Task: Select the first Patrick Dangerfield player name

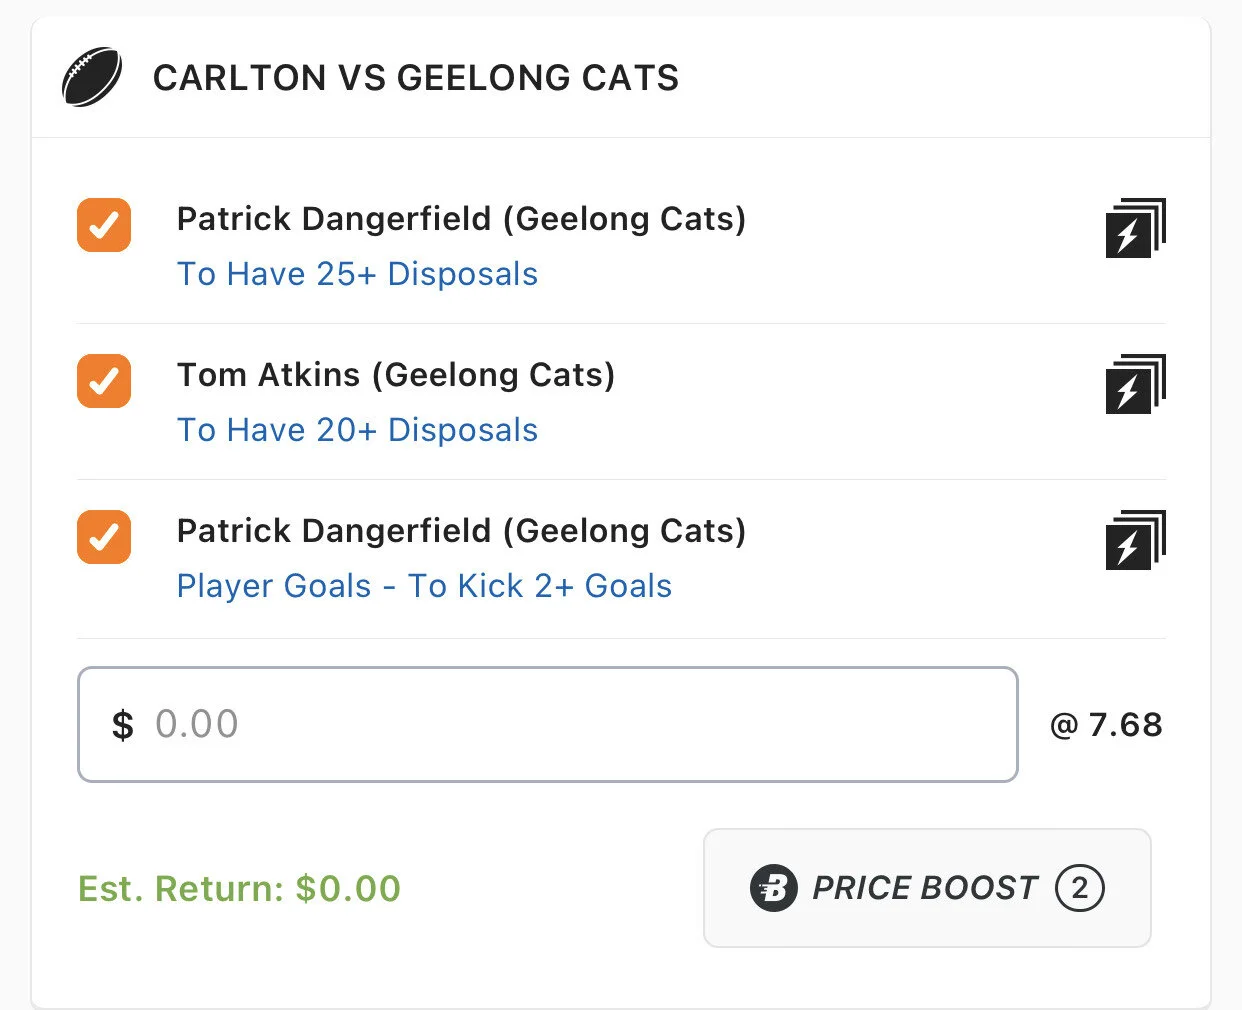Action: click(461, 219)
